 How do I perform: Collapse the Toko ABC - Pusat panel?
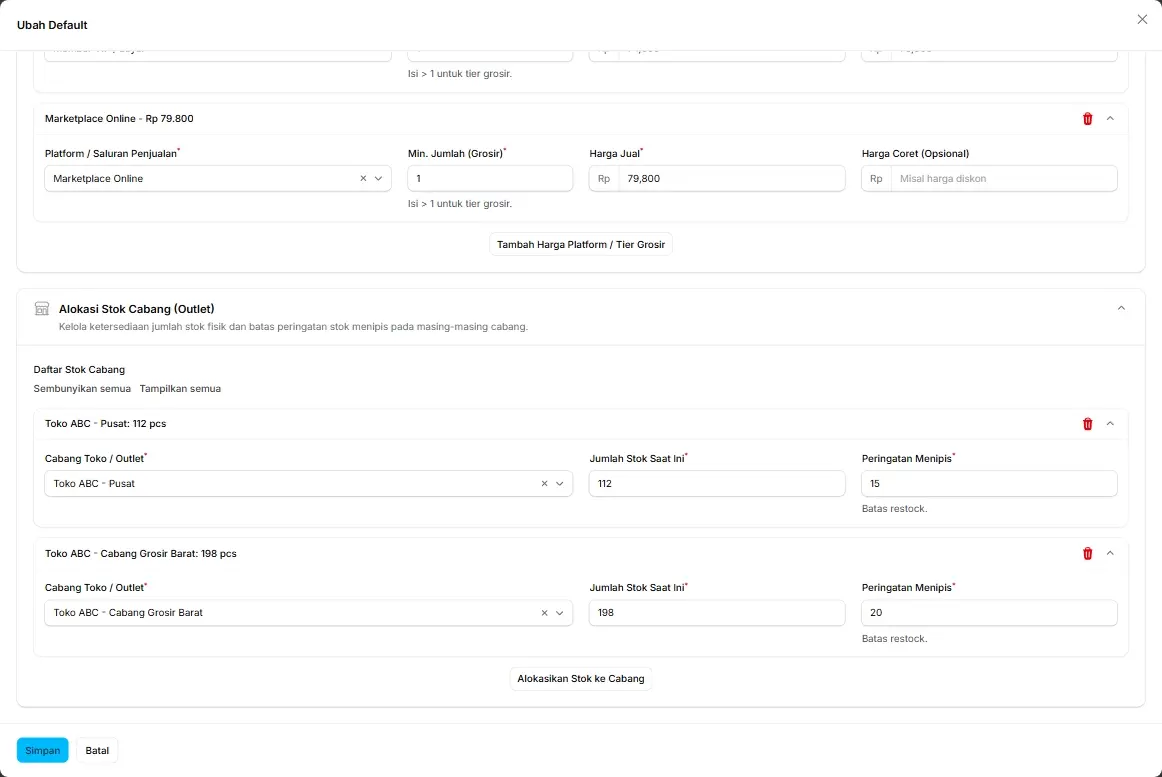tap(1110, 424)
